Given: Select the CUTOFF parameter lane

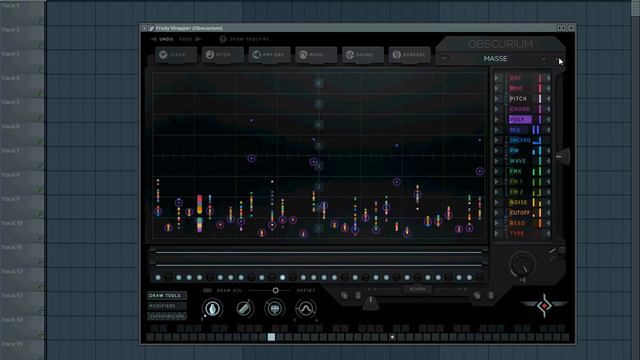Looking at the screenshot, I should click(521, 213).
